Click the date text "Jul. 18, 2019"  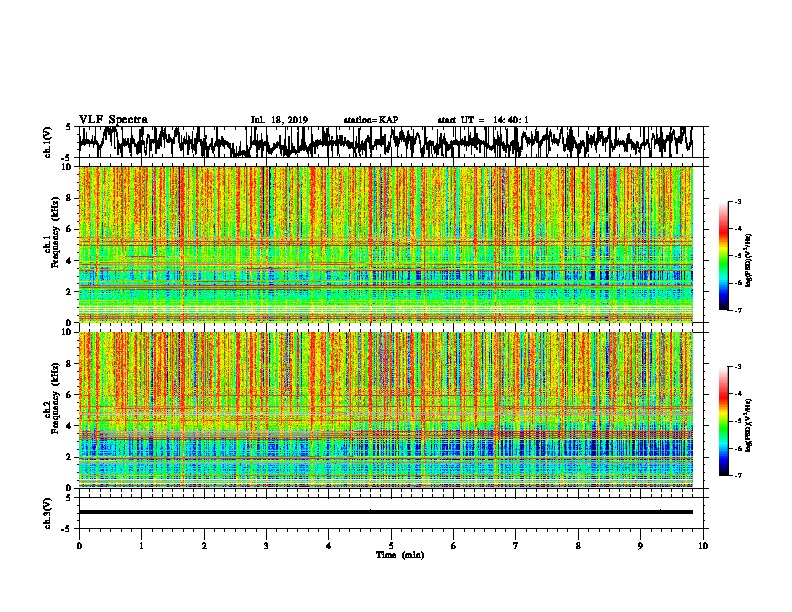[x=279, y=120]
